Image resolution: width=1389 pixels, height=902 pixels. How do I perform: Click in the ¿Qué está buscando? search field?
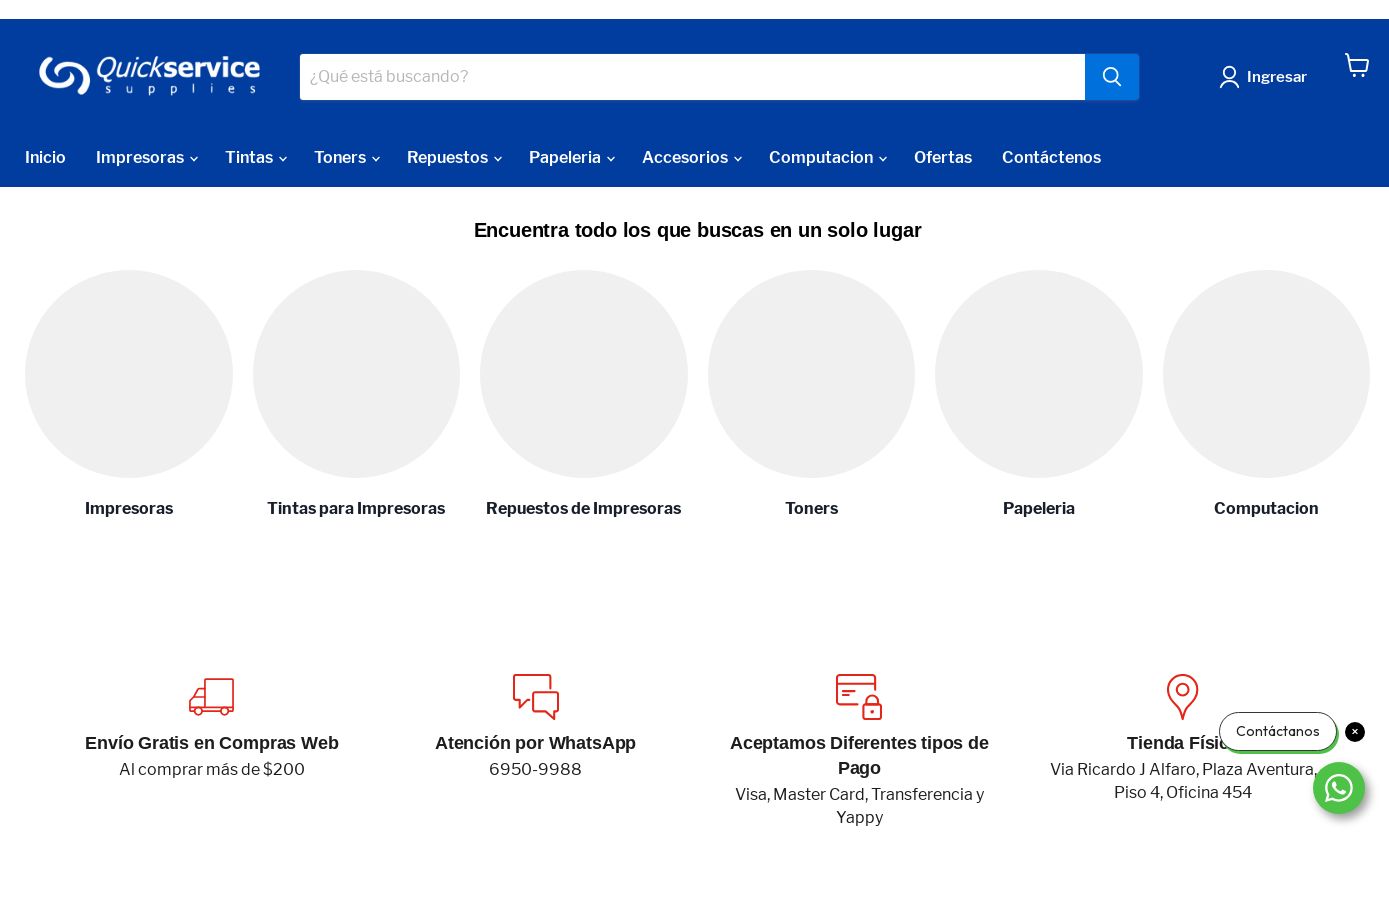pos(691,77)
